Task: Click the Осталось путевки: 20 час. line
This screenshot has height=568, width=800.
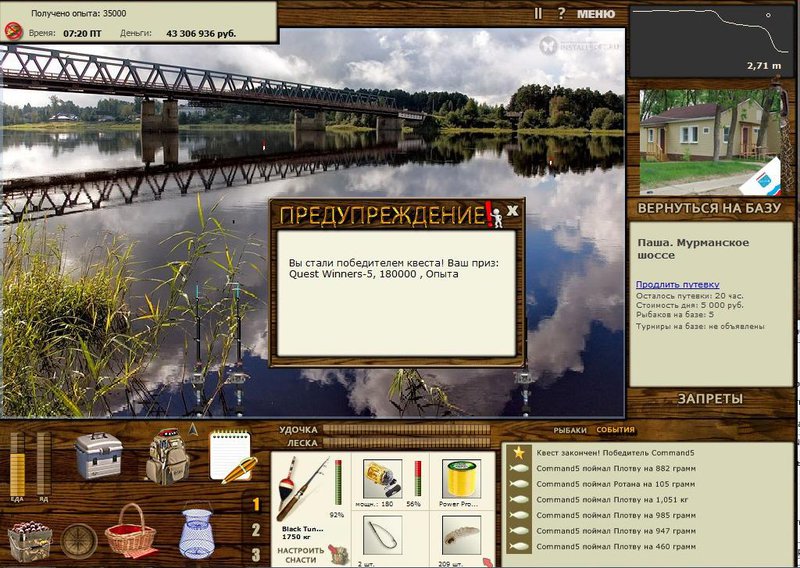Action: pyautogui.click(x=689, y=296)
